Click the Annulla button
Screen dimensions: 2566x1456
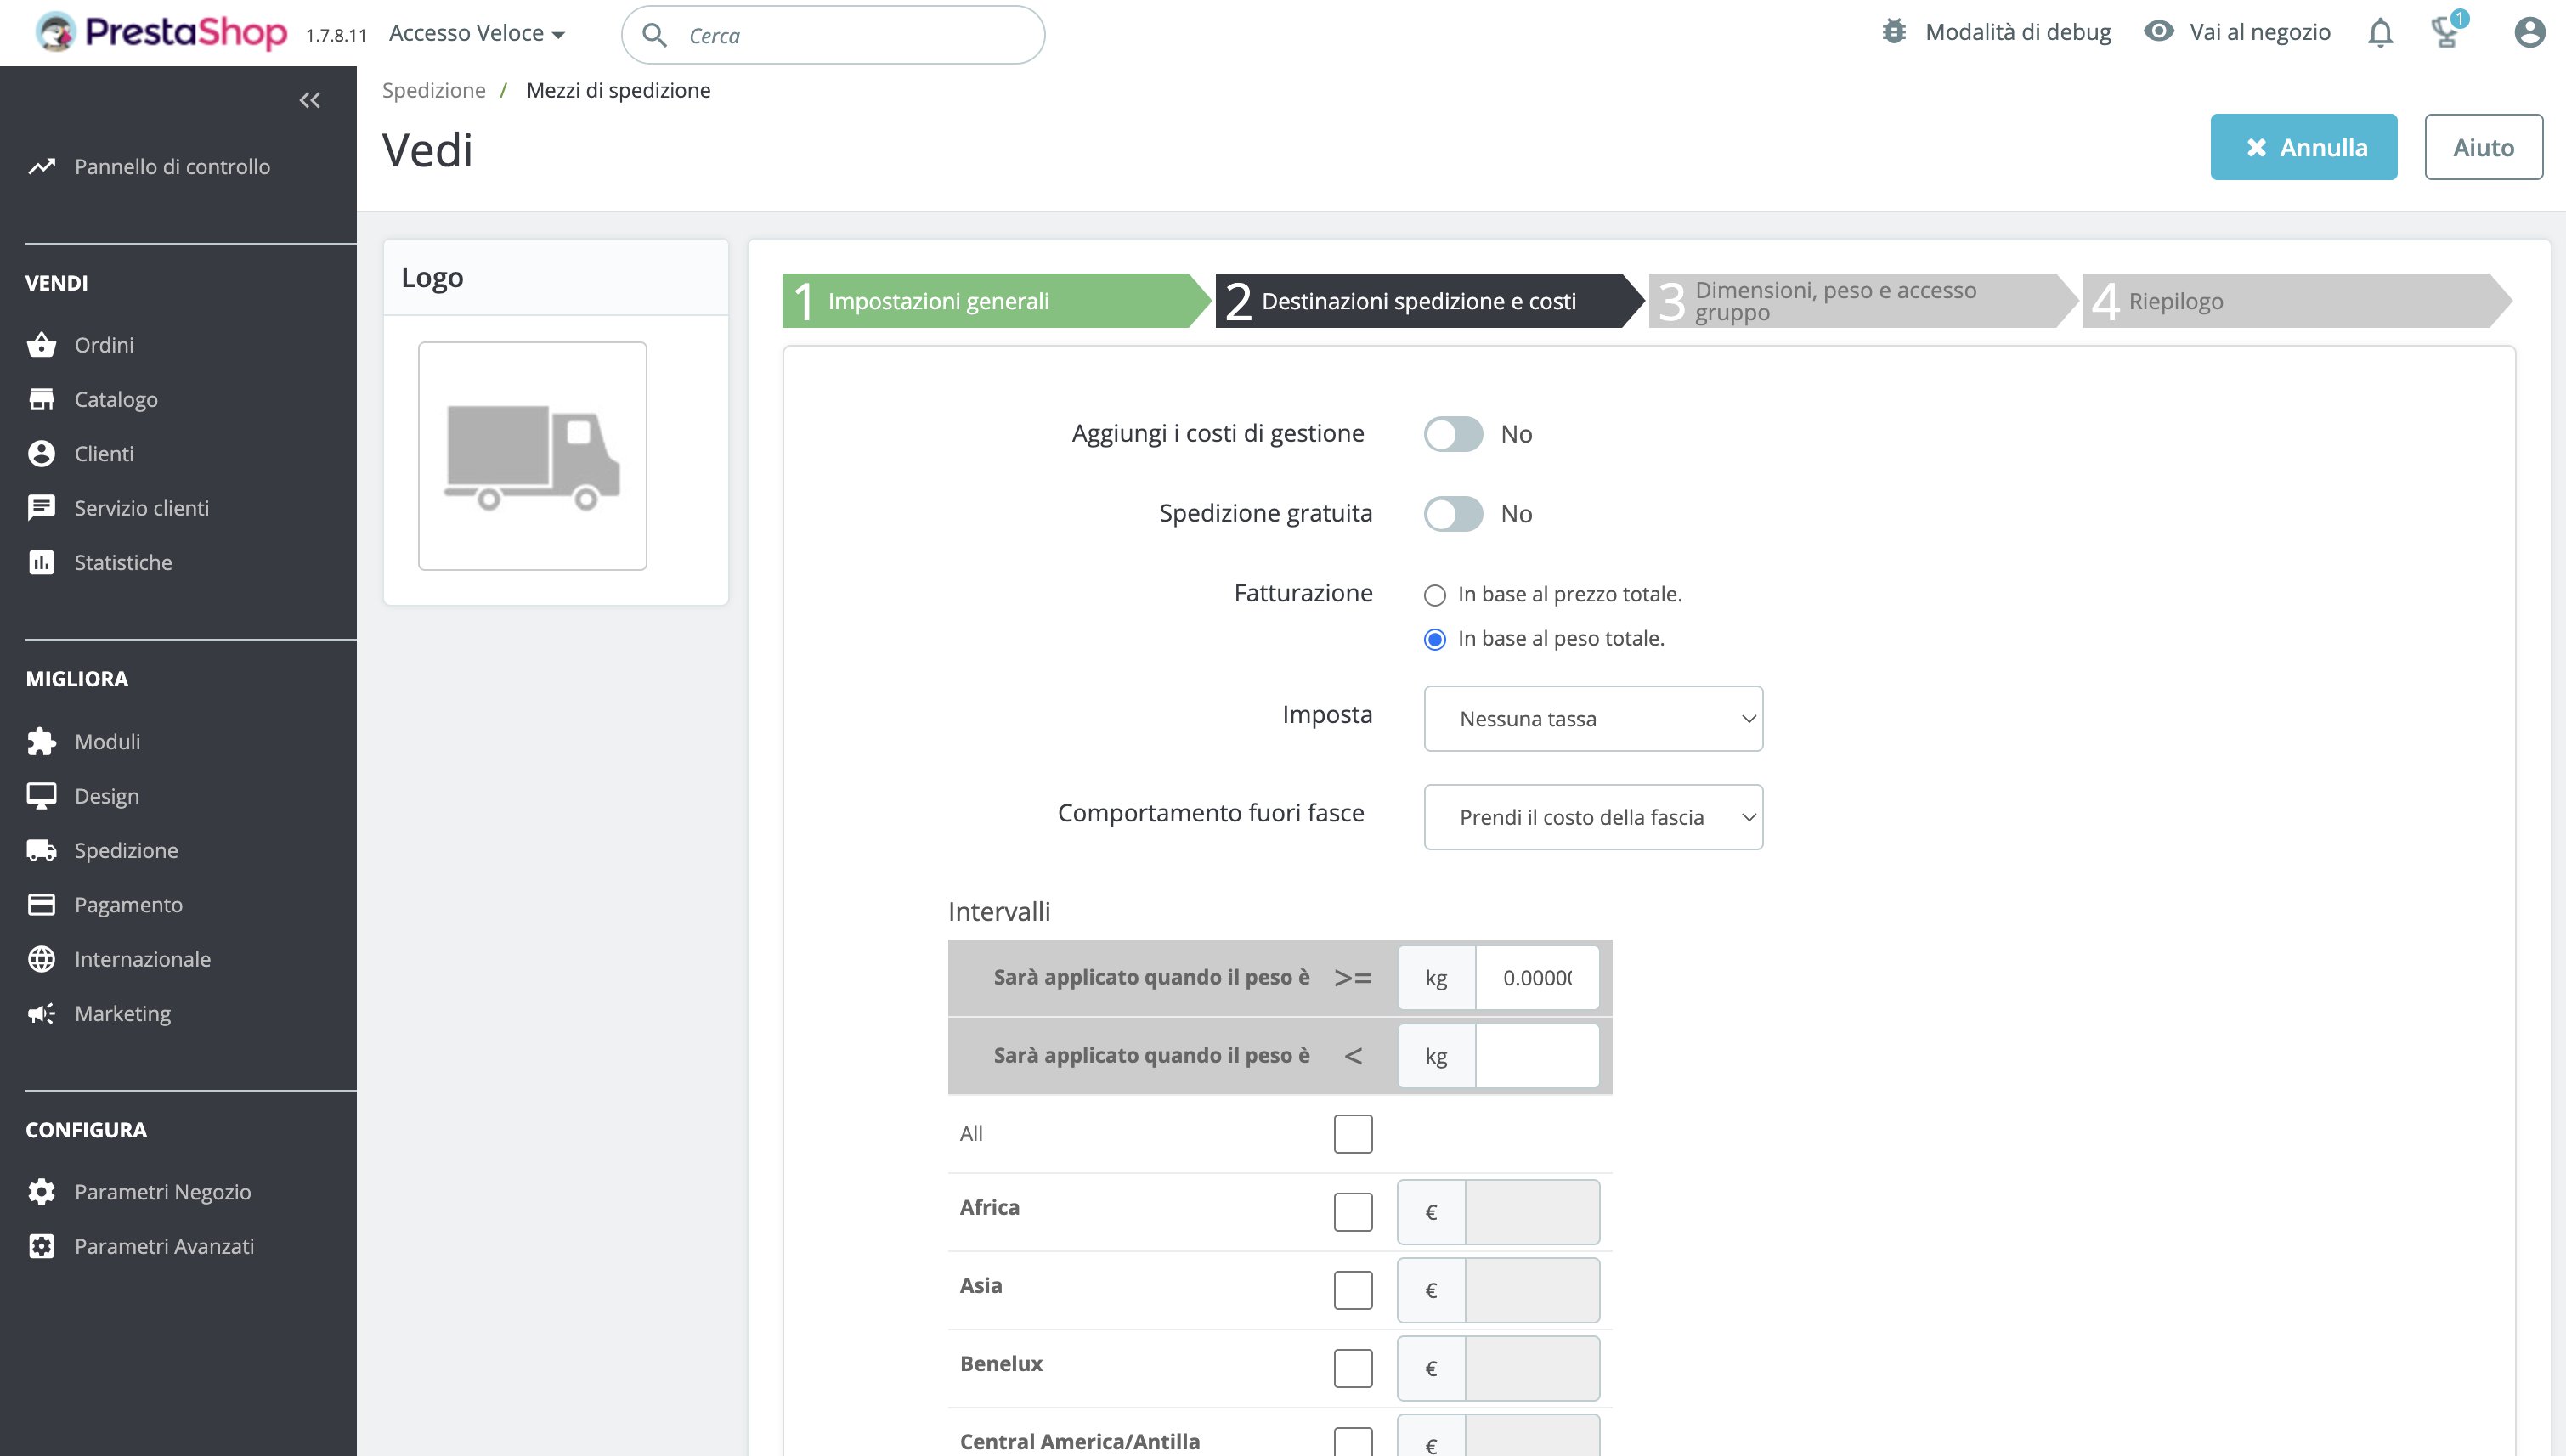2303,146
